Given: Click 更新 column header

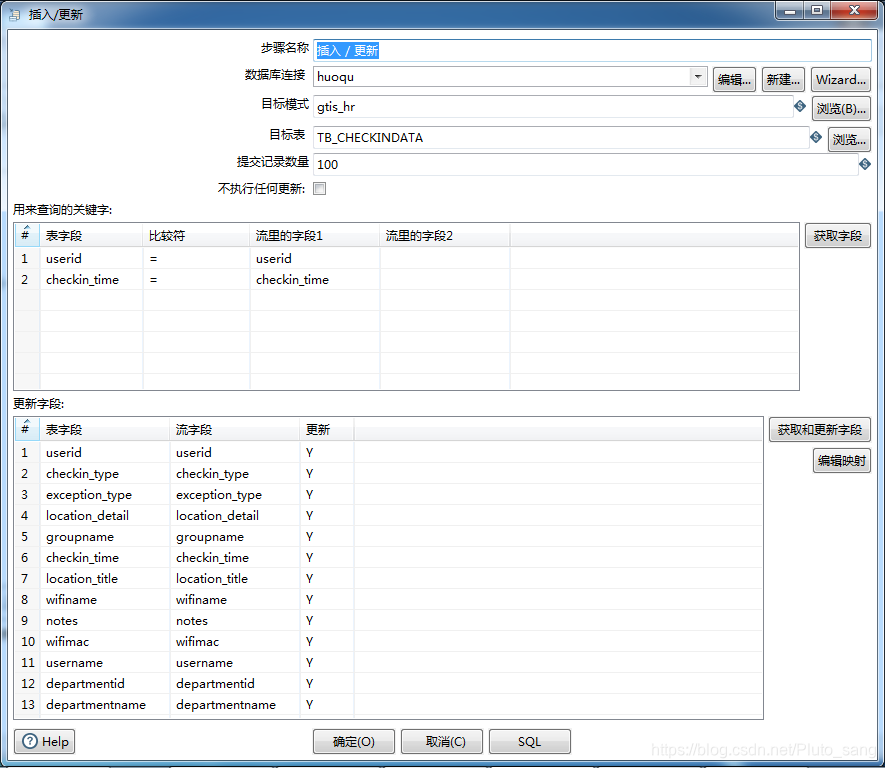Looking at the screenshot, I should [x=326, y=429].
